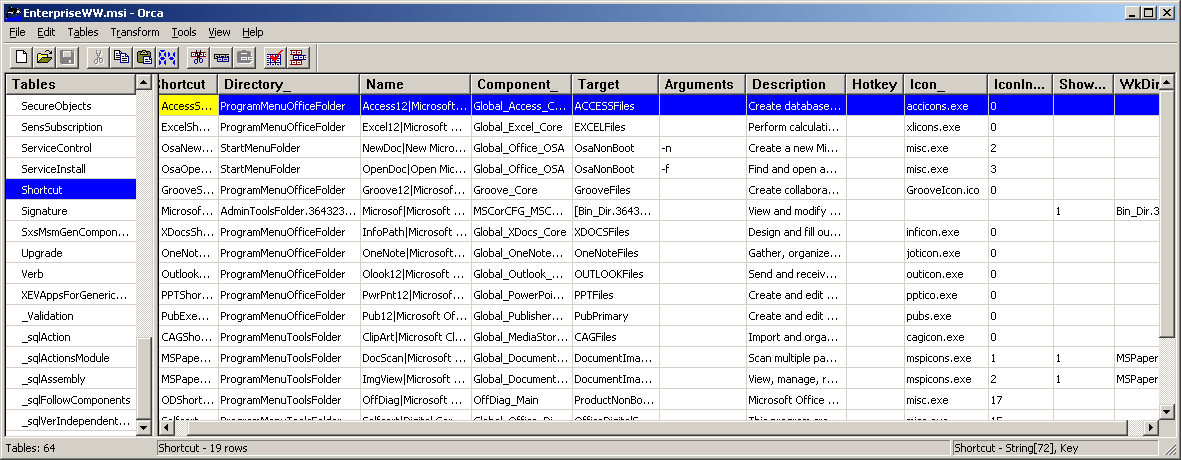Click the Hotkey column header
This screenshot has height=460, width=1181.
point(875,84)
